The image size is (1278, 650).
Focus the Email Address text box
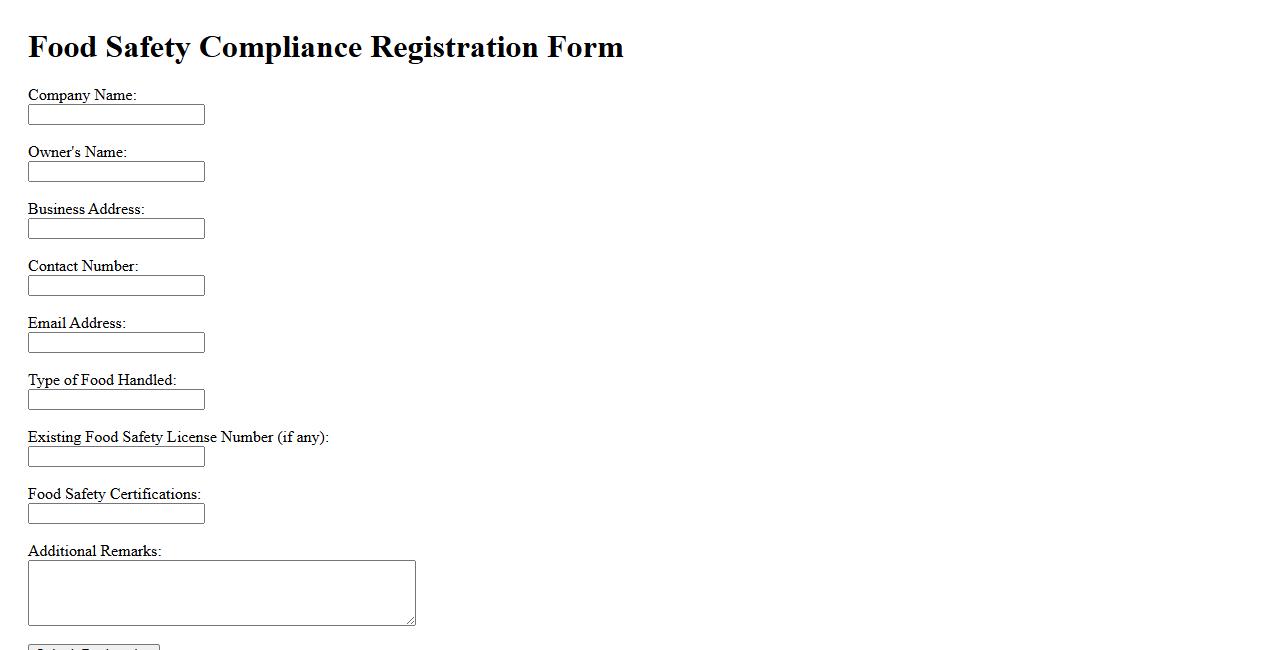[116, 343]
